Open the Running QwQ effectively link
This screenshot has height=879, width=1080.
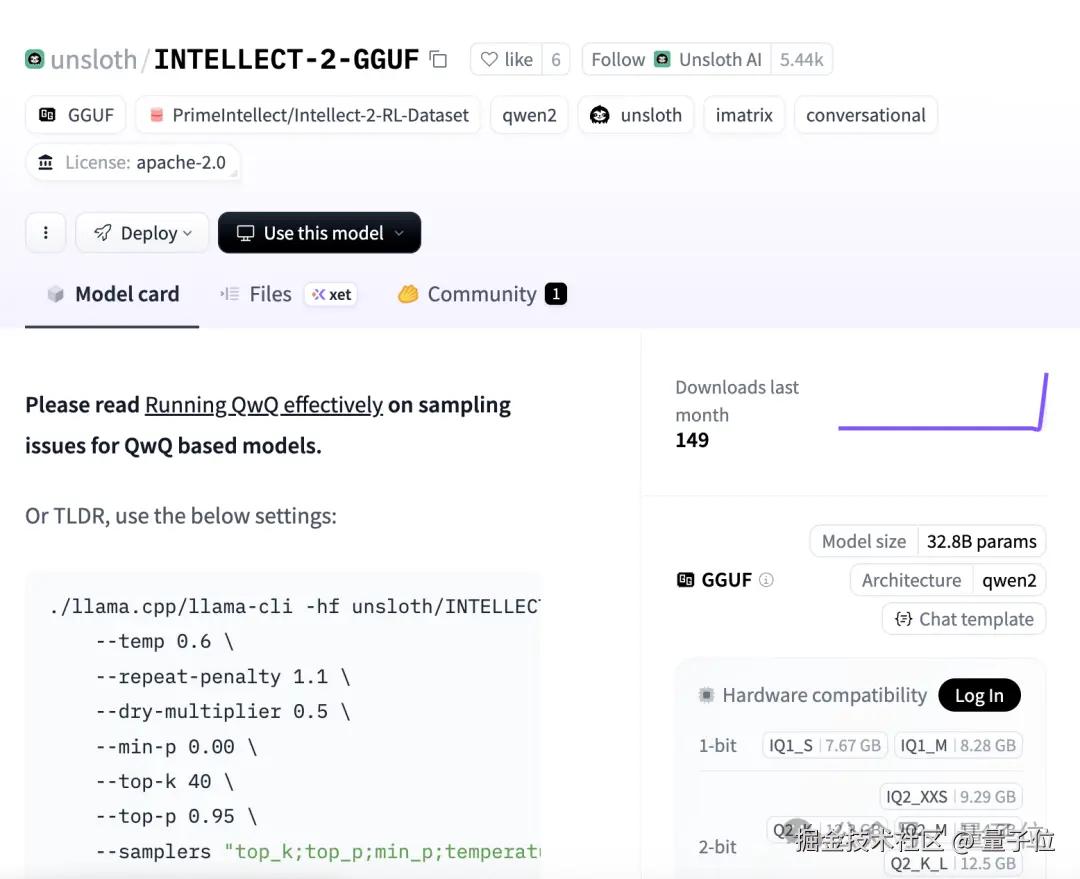pos(264,405)
